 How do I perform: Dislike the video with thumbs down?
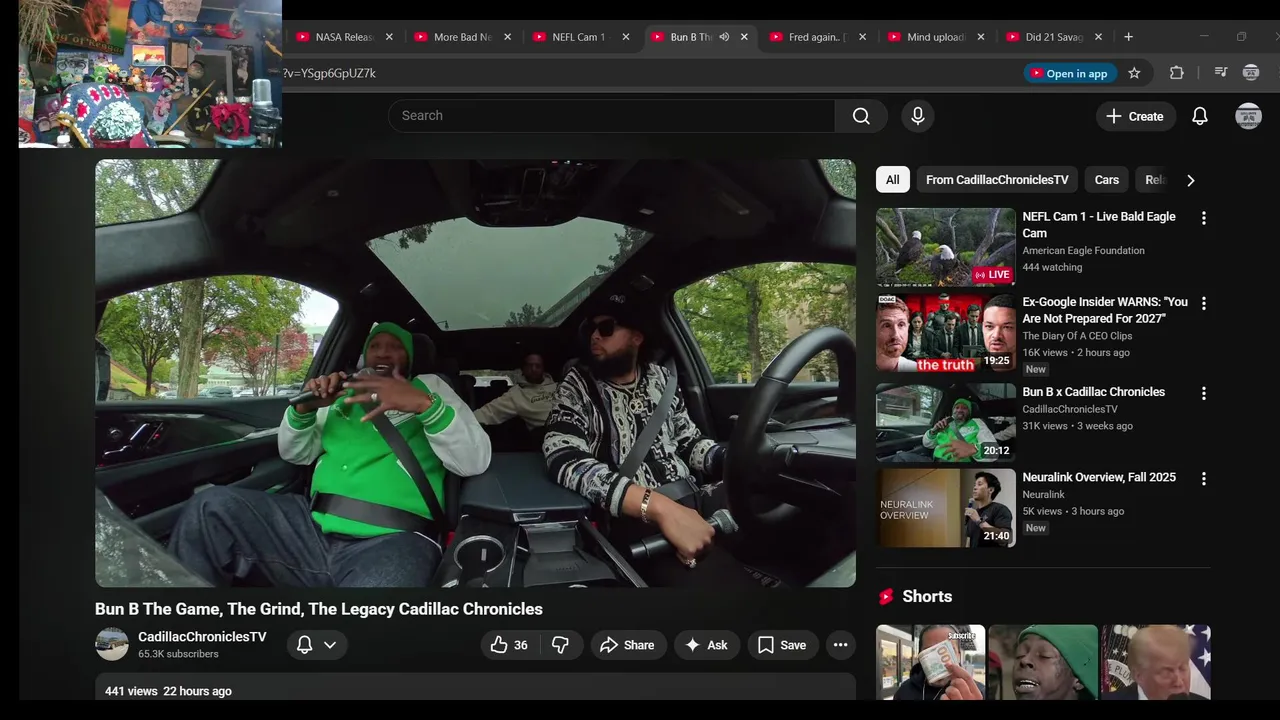(x=560, y=645)
